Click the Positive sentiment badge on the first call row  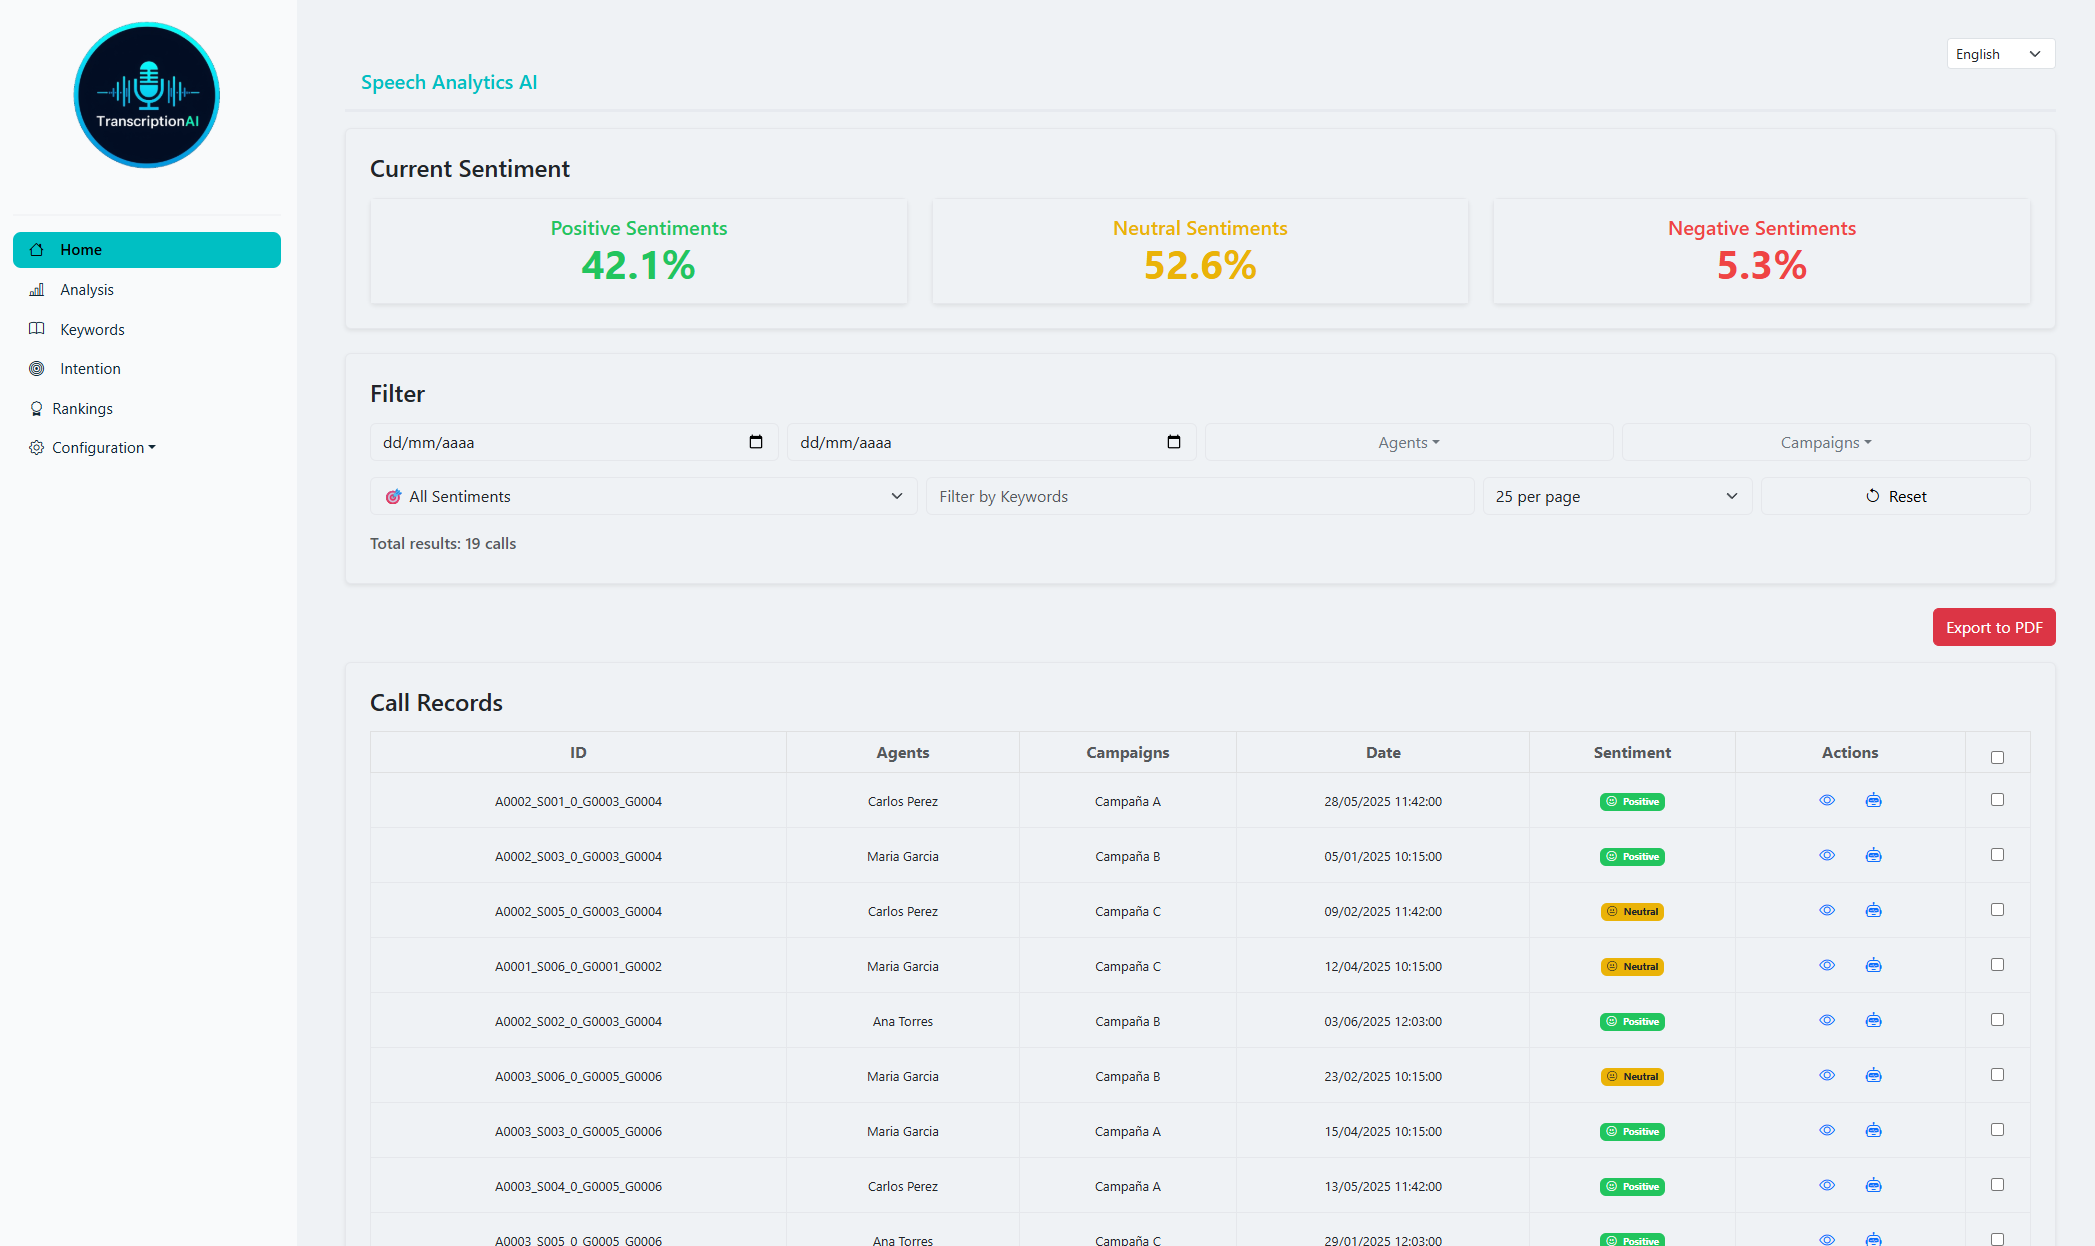click(1632, 800)
